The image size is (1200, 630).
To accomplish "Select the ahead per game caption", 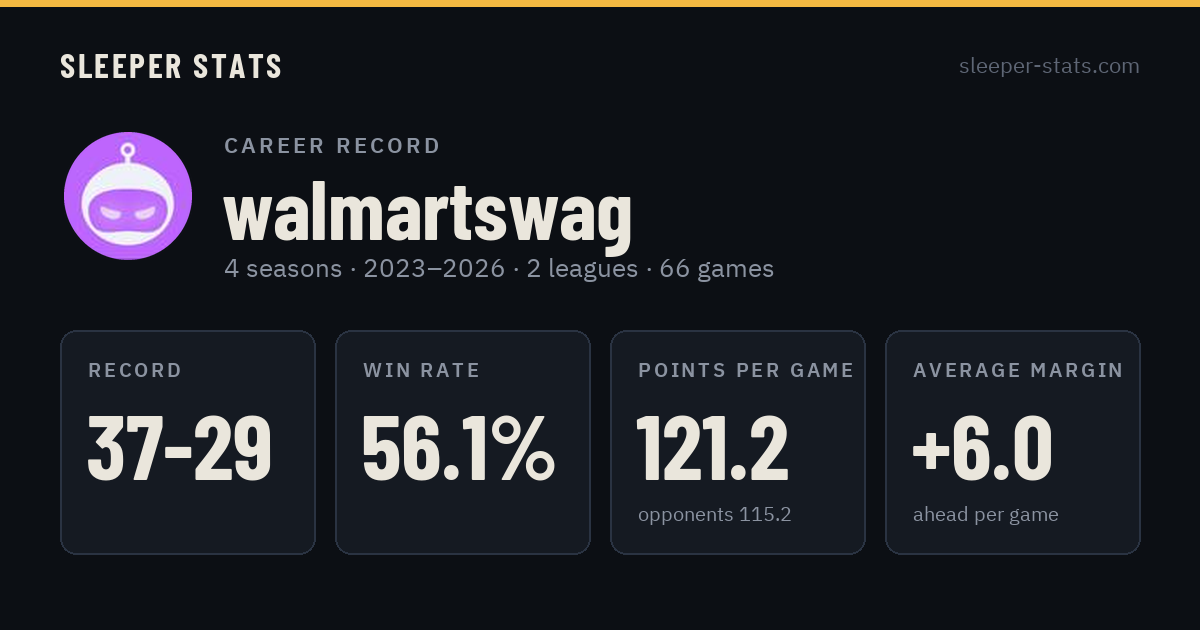I will 986,515.
